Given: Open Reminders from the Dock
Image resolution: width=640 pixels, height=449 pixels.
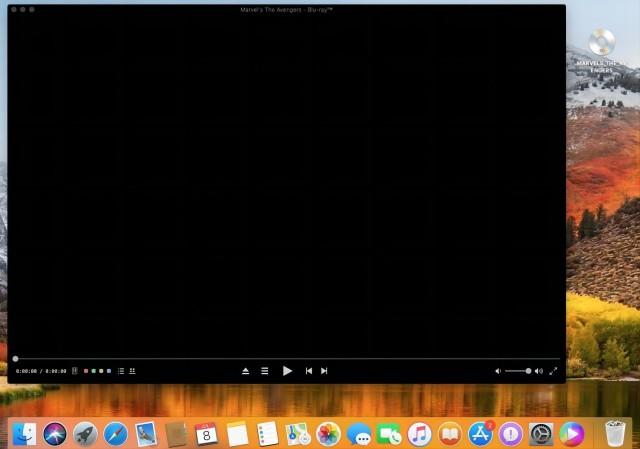Looking at the screenshot, I should click(x=267, y=434).
